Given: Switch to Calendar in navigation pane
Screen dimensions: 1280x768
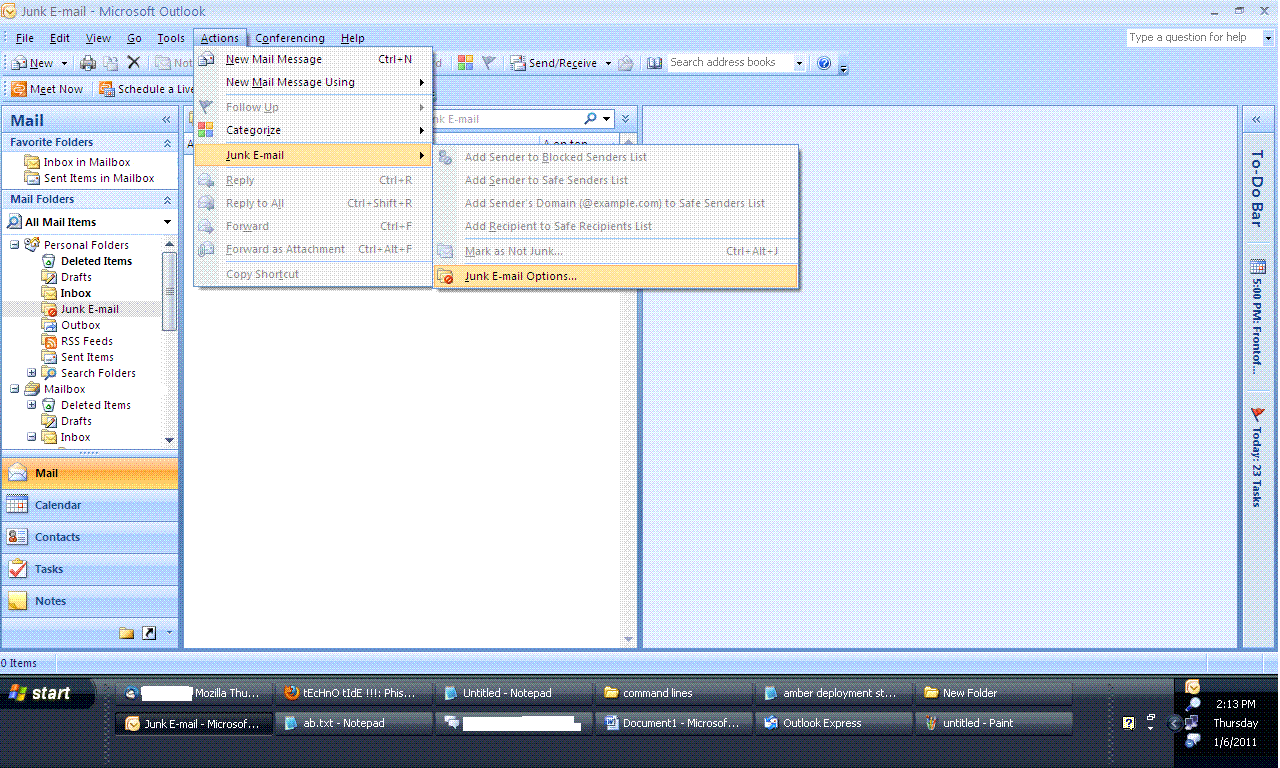Looking at the screenshot, I should point(90,505).
